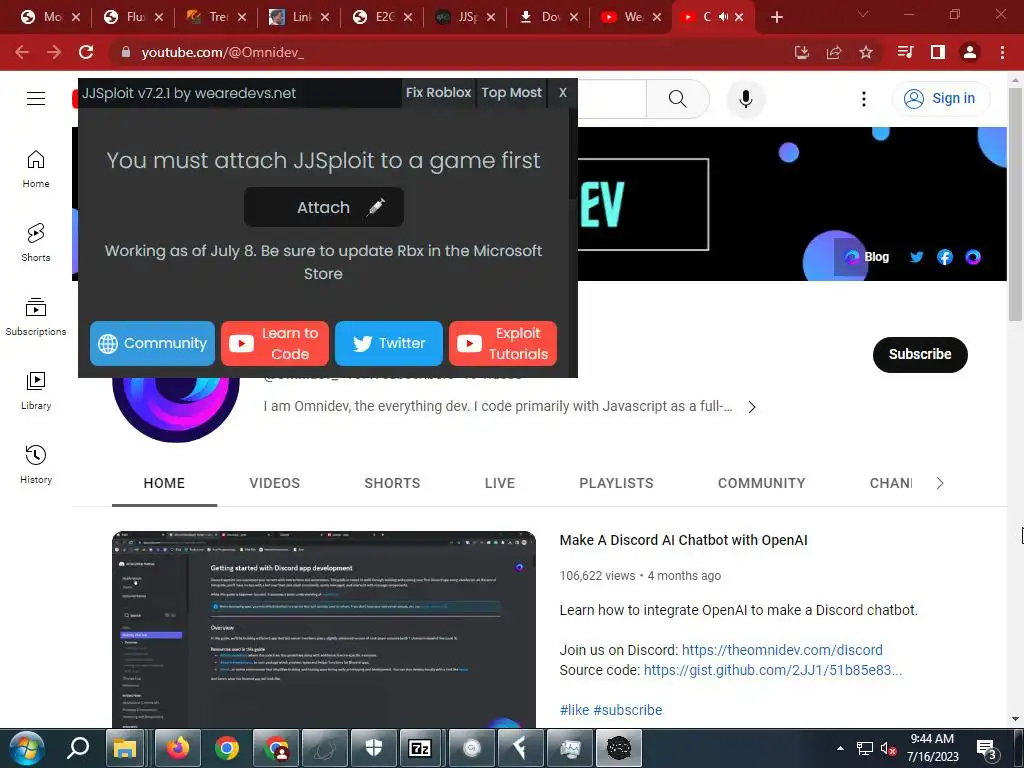Viewport: 1024px width, 768px height.
Task: Open Subscriptions in YouTube sidebar
Action: tap(36, 317)
